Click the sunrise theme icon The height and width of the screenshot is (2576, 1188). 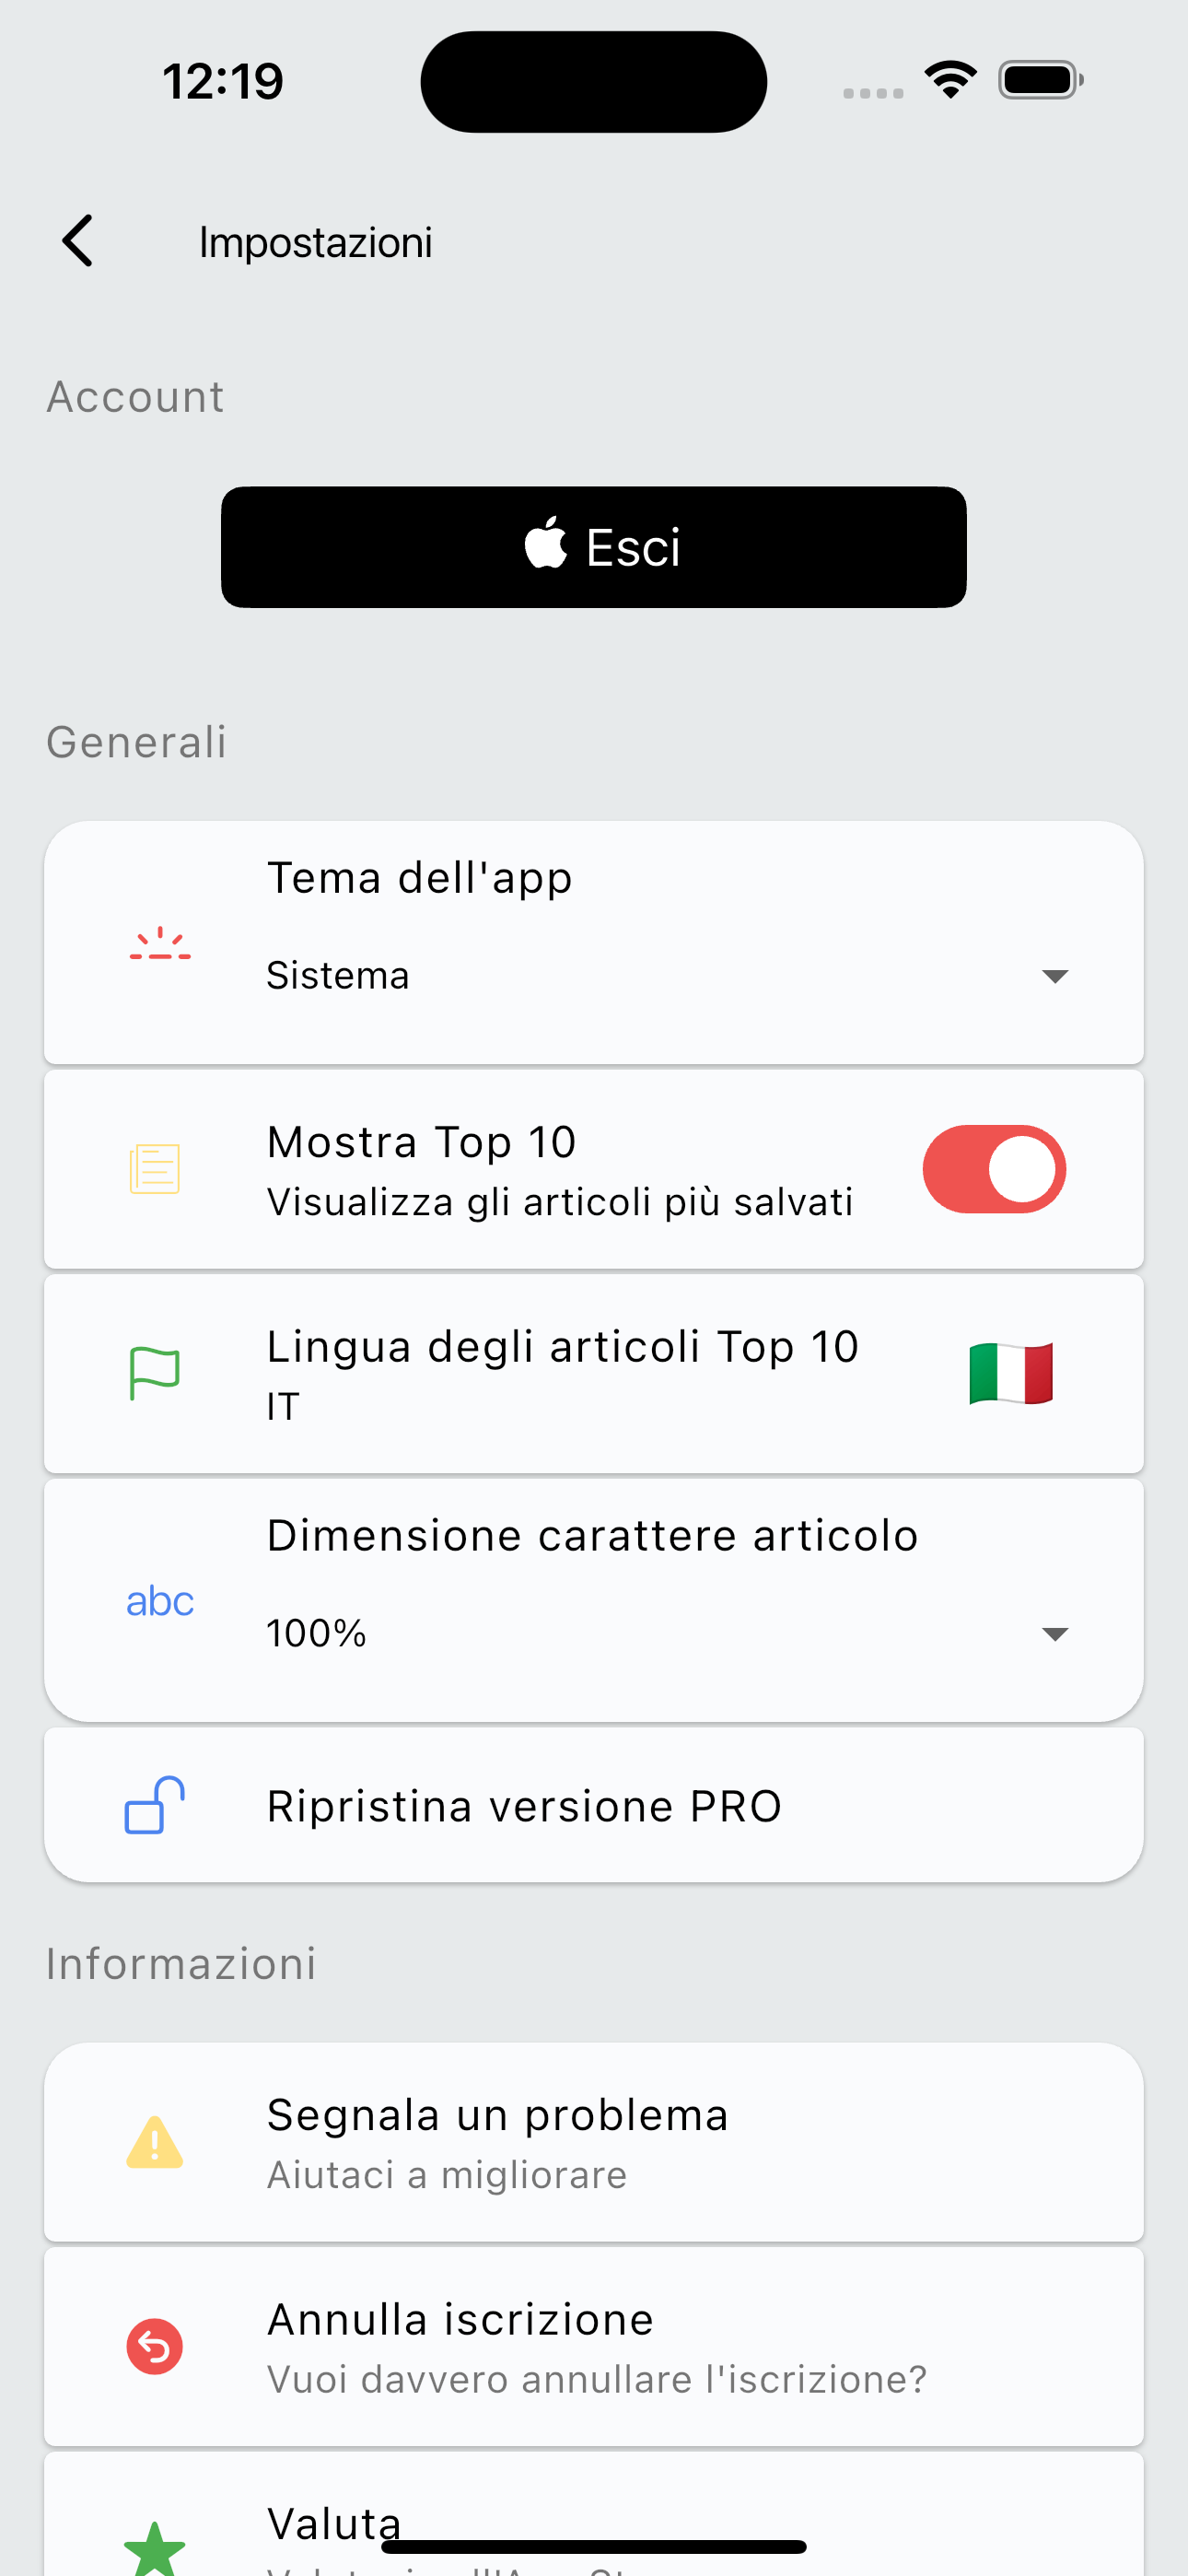coord(159,944)
